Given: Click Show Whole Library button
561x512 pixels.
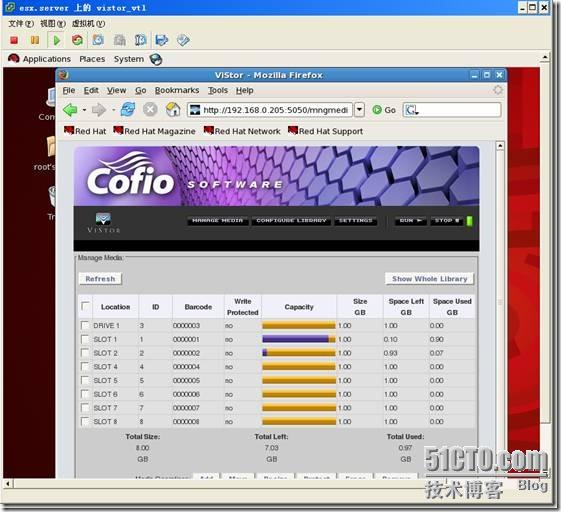Looking at the screenshot, I should point(429,279).
